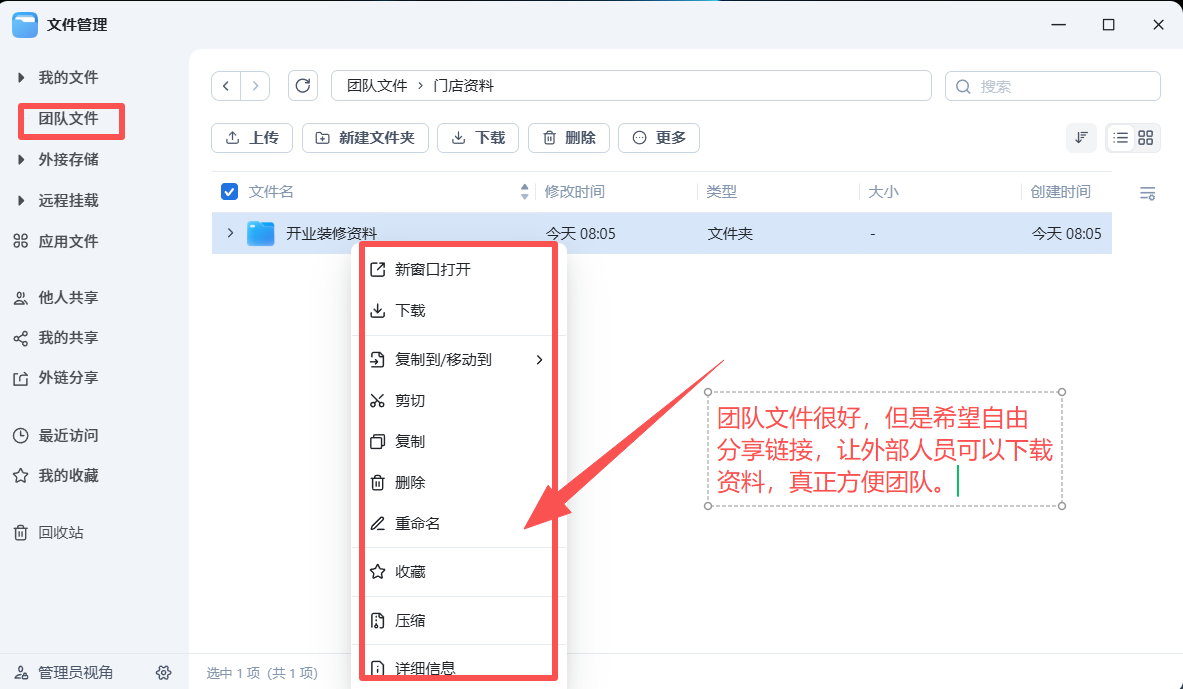Open the 更多 toolbar button
The height and width of the screenshot is (689, 1183).
click(659, 138)
